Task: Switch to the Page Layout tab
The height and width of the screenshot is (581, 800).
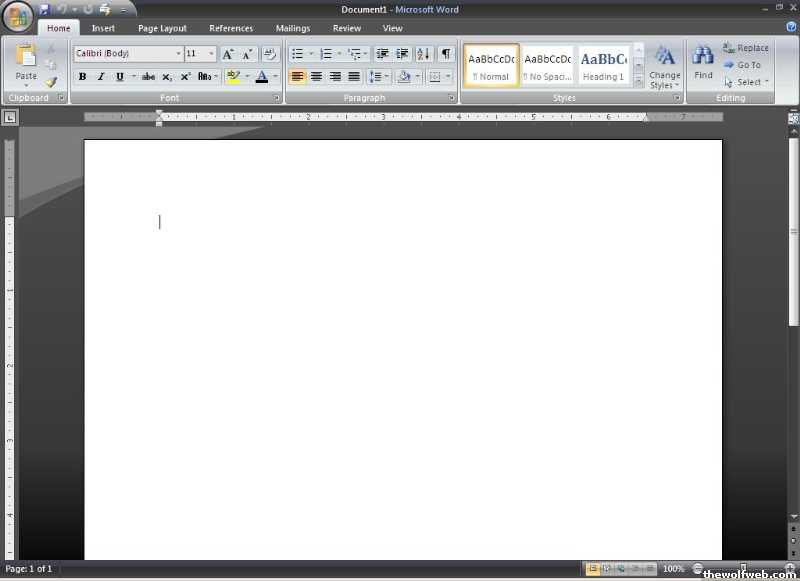Action: (x=162, y=28)
